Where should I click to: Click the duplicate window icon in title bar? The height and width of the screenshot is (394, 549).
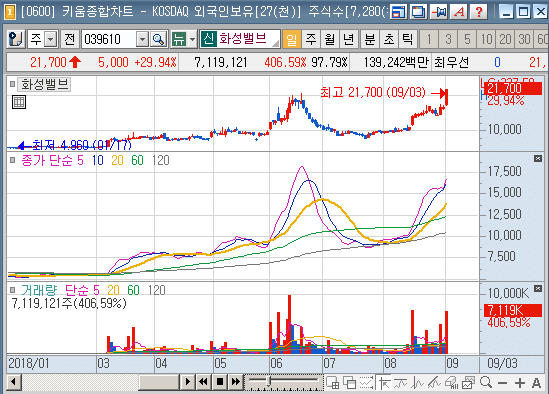pos(418,12)
